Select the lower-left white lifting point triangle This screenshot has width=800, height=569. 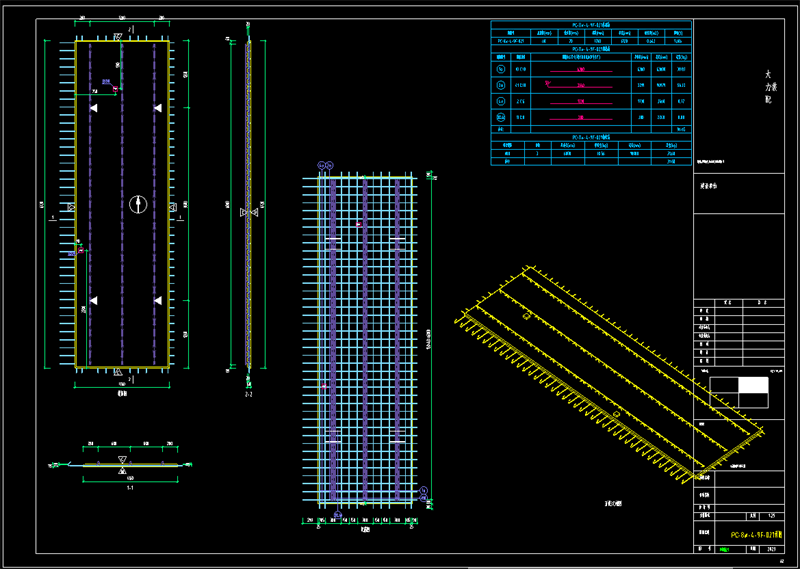tap(94, 301)
